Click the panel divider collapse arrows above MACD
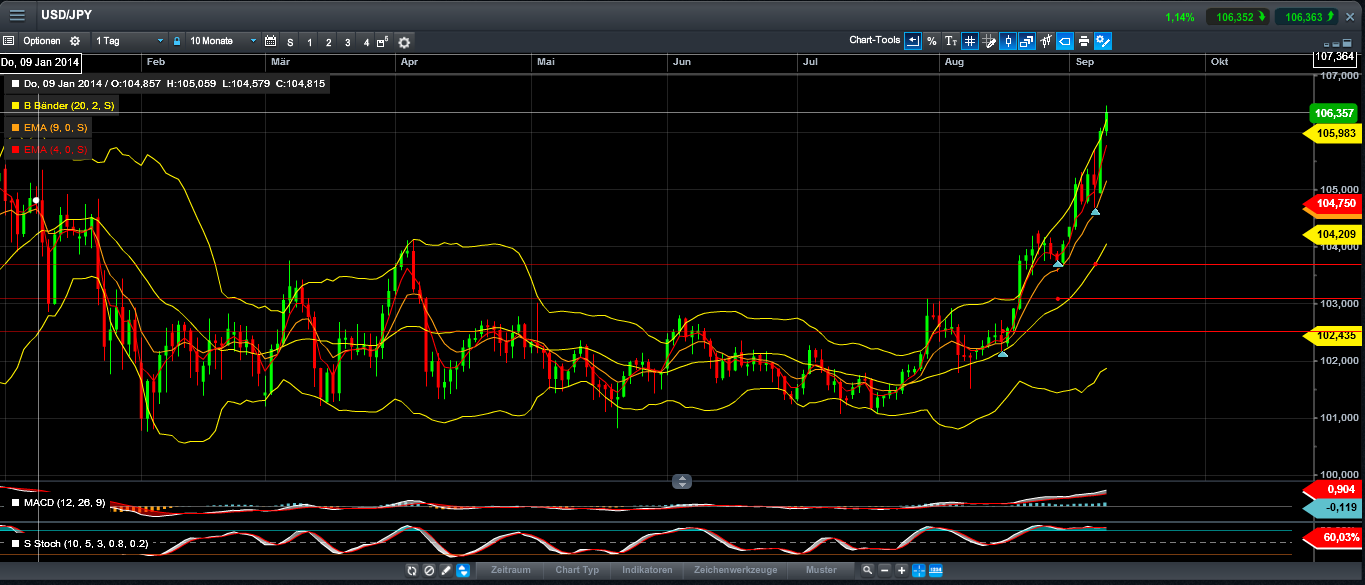The image size is (1365, 585). coord(682,481)
